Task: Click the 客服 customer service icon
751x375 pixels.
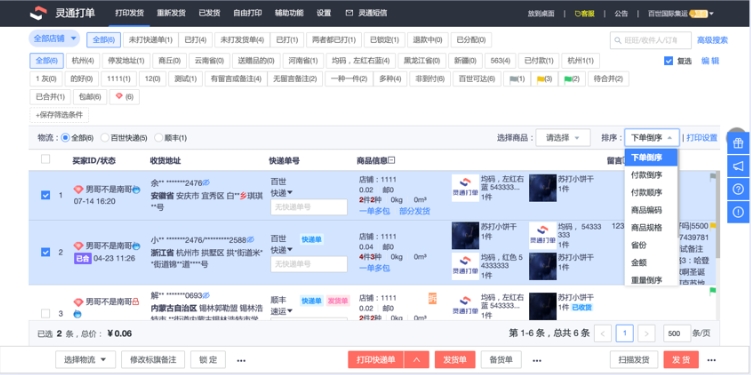Action: tap(578, 14)
